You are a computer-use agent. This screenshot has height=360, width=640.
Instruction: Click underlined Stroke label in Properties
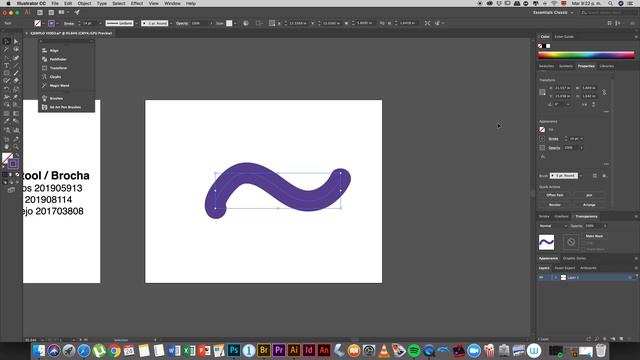click(553, 139)
